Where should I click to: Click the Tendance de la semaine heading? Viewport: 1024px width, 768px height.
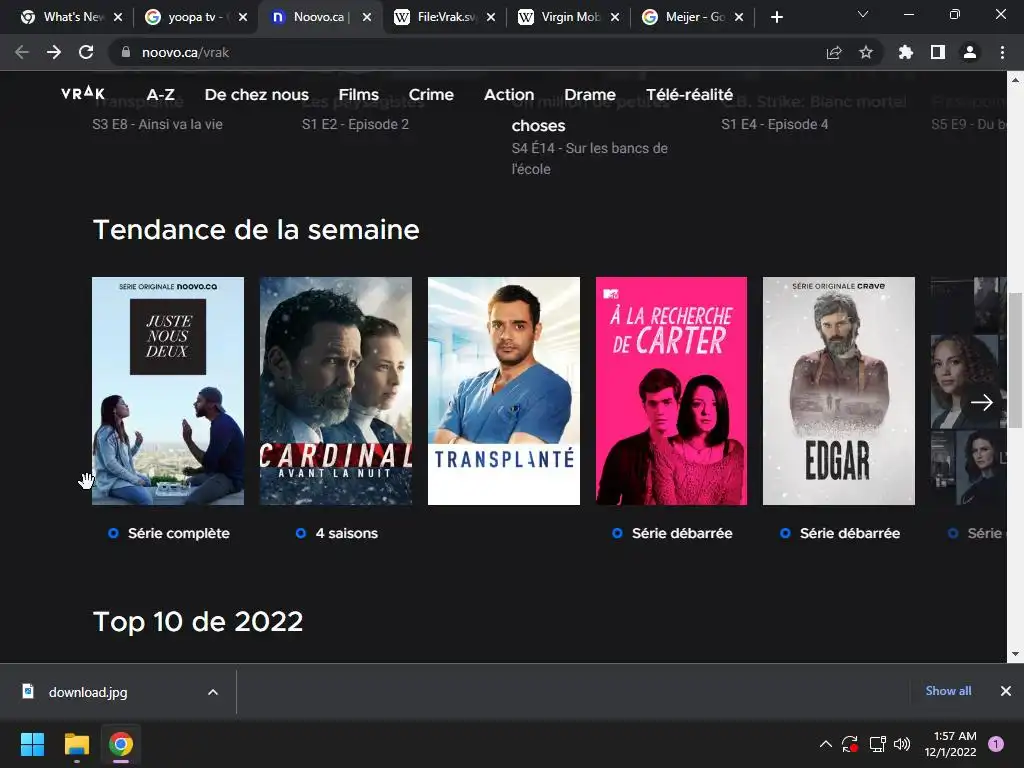pos(256,230)
